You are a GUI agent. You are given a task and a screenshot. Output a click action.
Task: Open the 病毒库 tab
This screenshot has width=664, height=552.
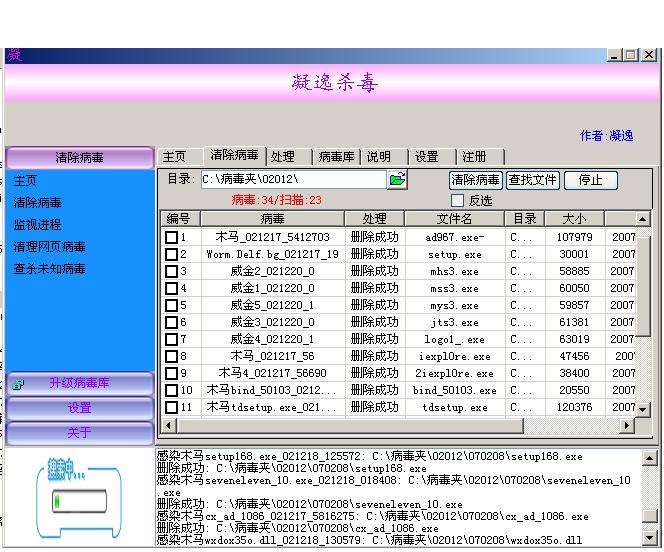337,157
